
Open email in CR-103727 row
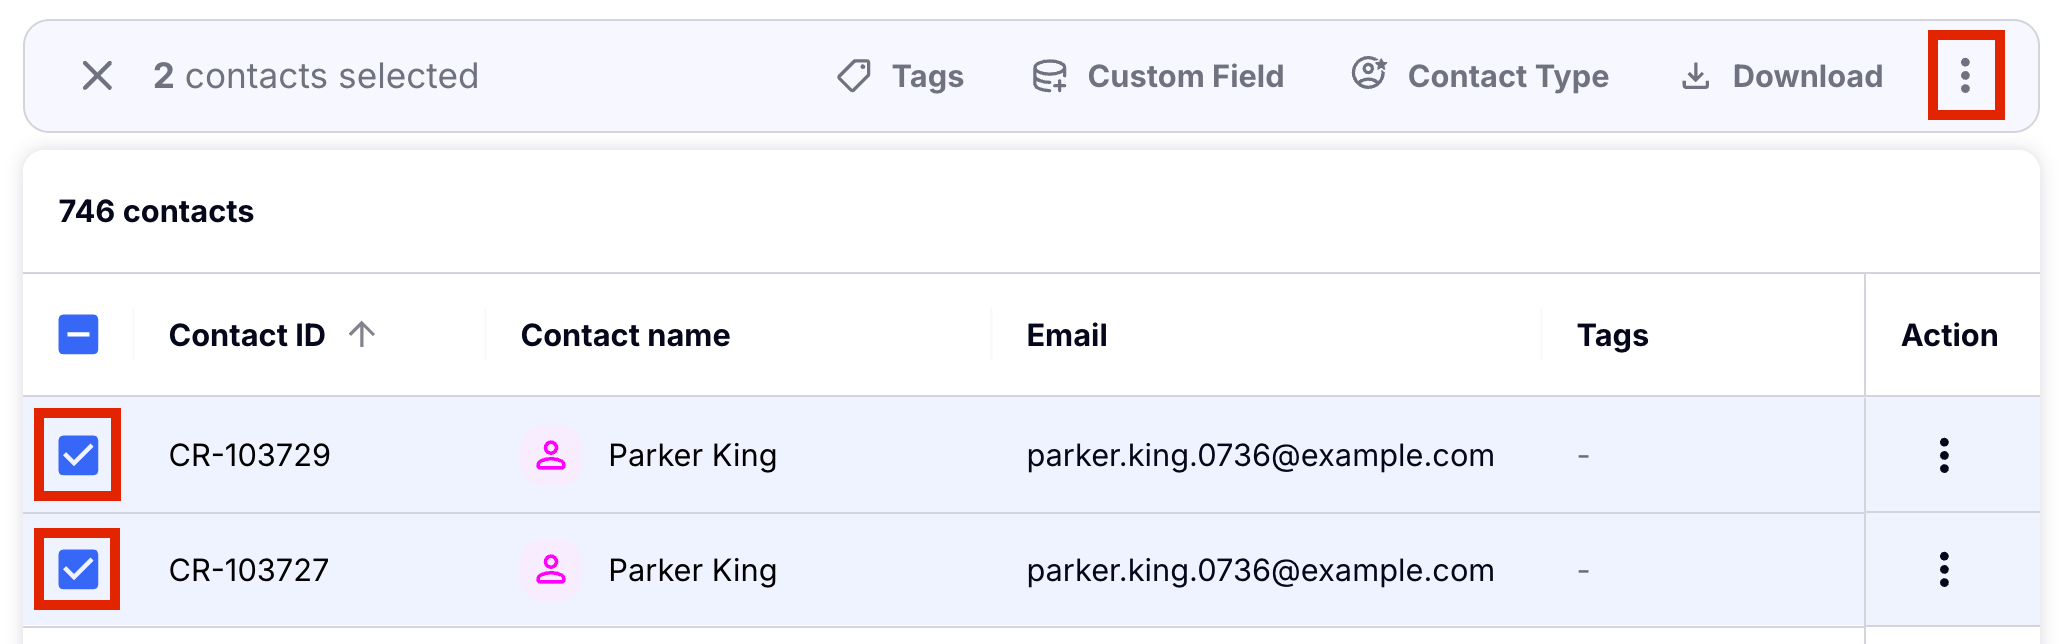coord(1260,570)
